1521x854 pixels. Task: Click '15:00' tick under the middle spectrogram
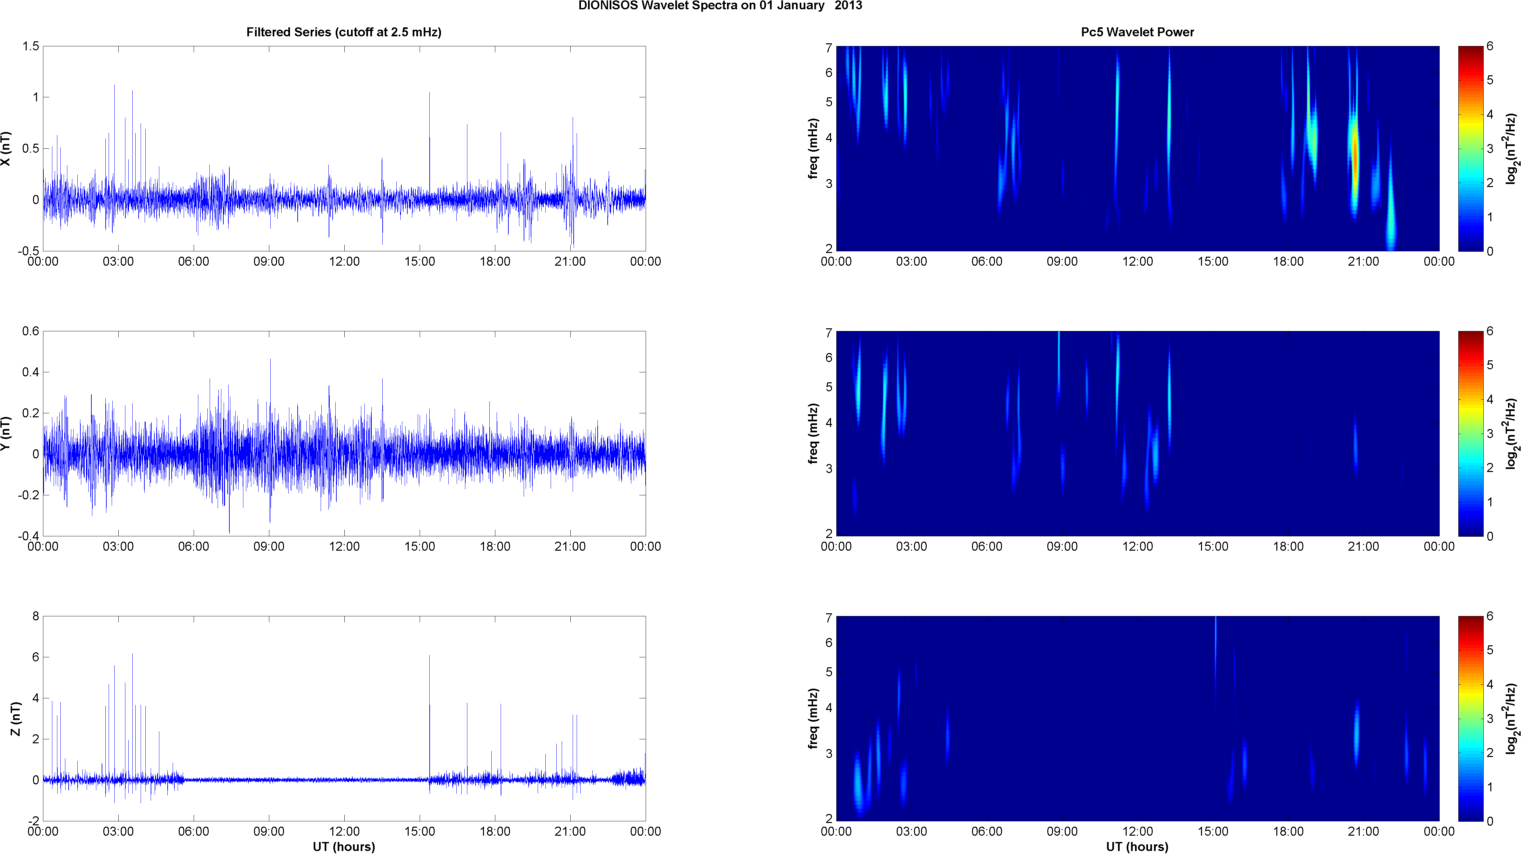(1213, 547)
